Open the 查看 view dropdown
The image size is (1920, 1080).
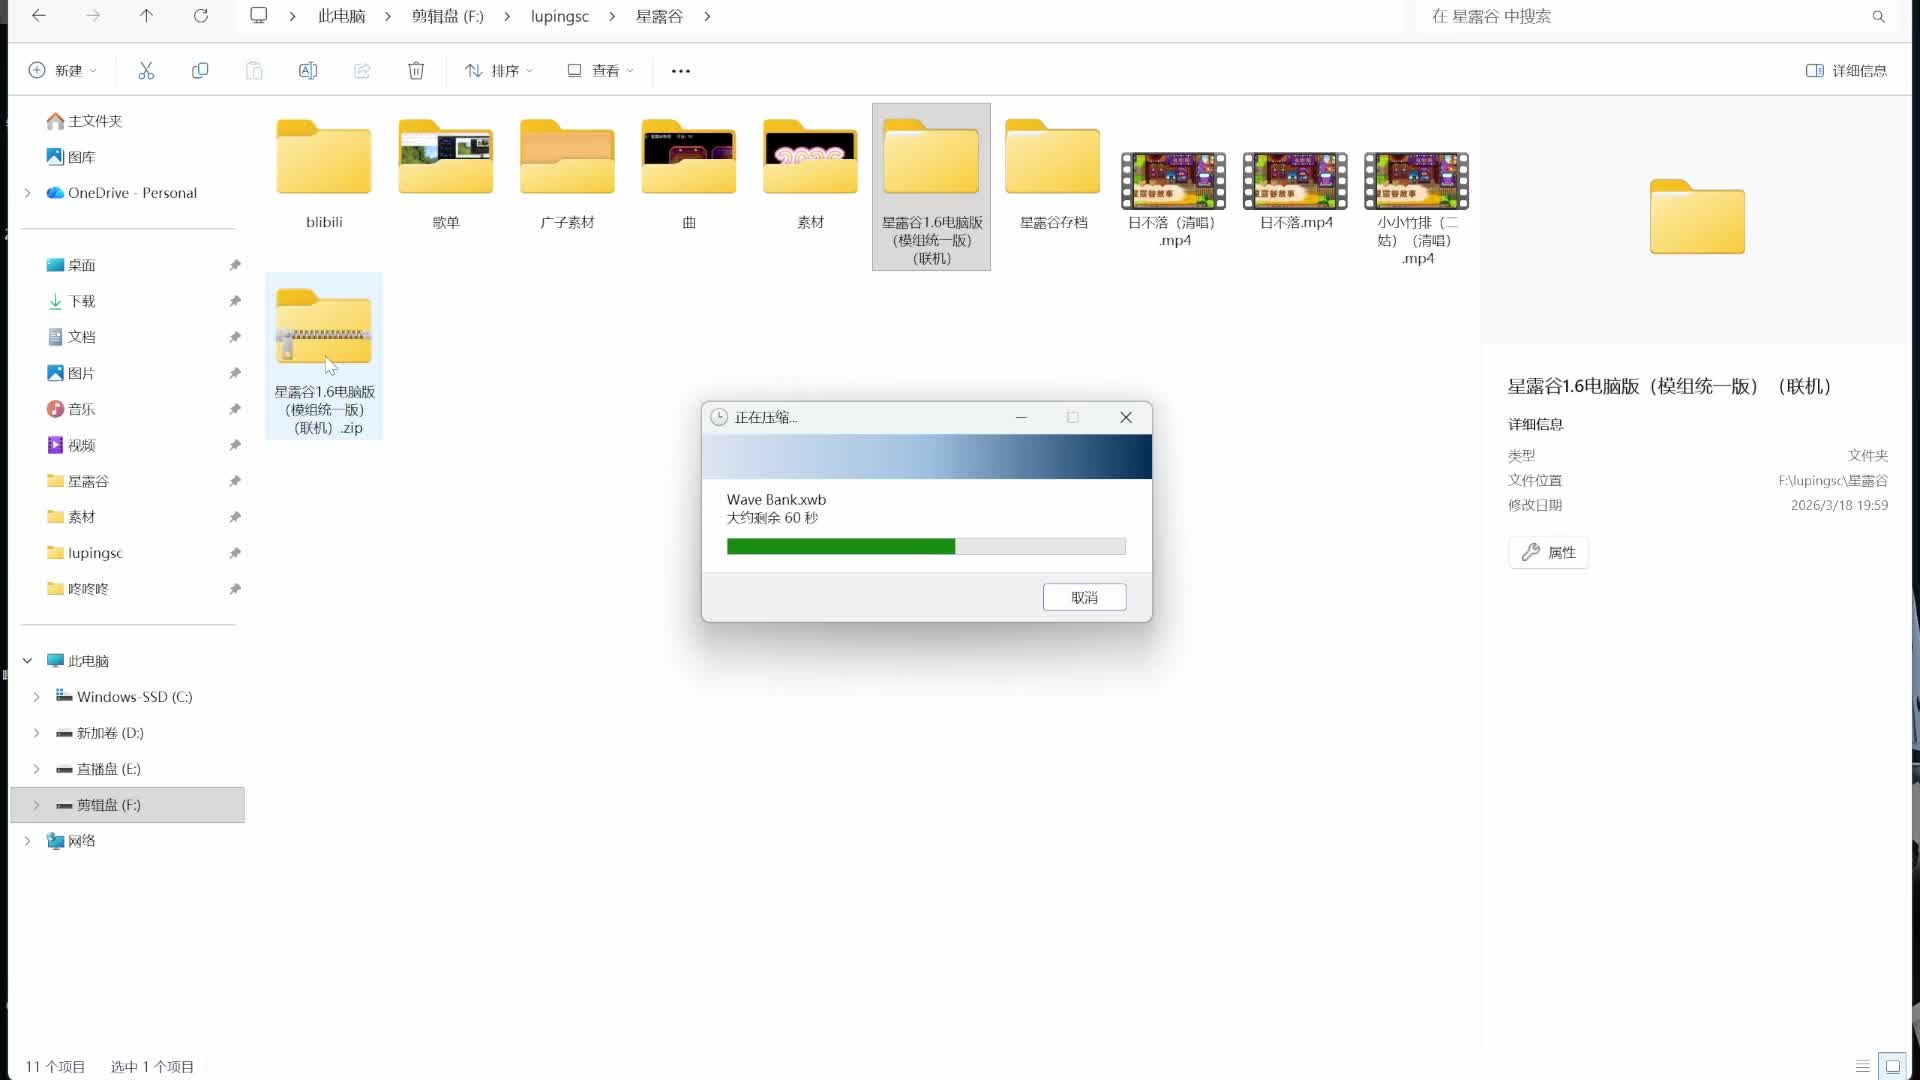600,70
